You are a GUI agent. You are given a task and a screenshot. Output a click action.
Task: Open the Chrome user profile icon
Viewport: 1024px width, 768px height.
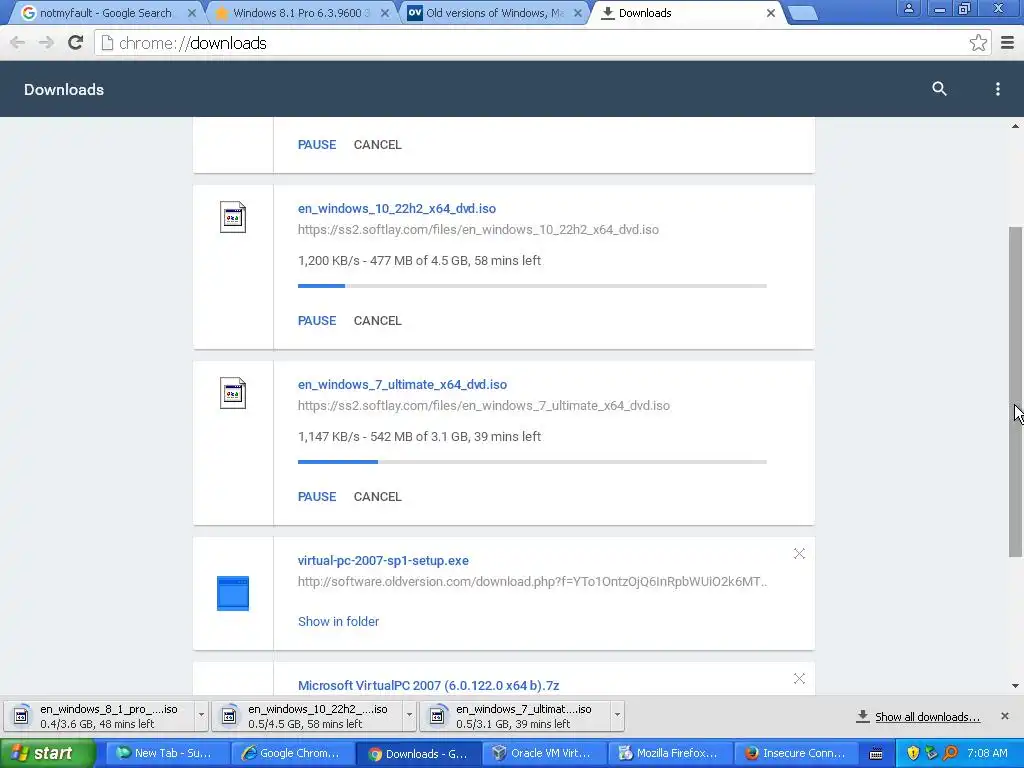[x=908, y=8]
